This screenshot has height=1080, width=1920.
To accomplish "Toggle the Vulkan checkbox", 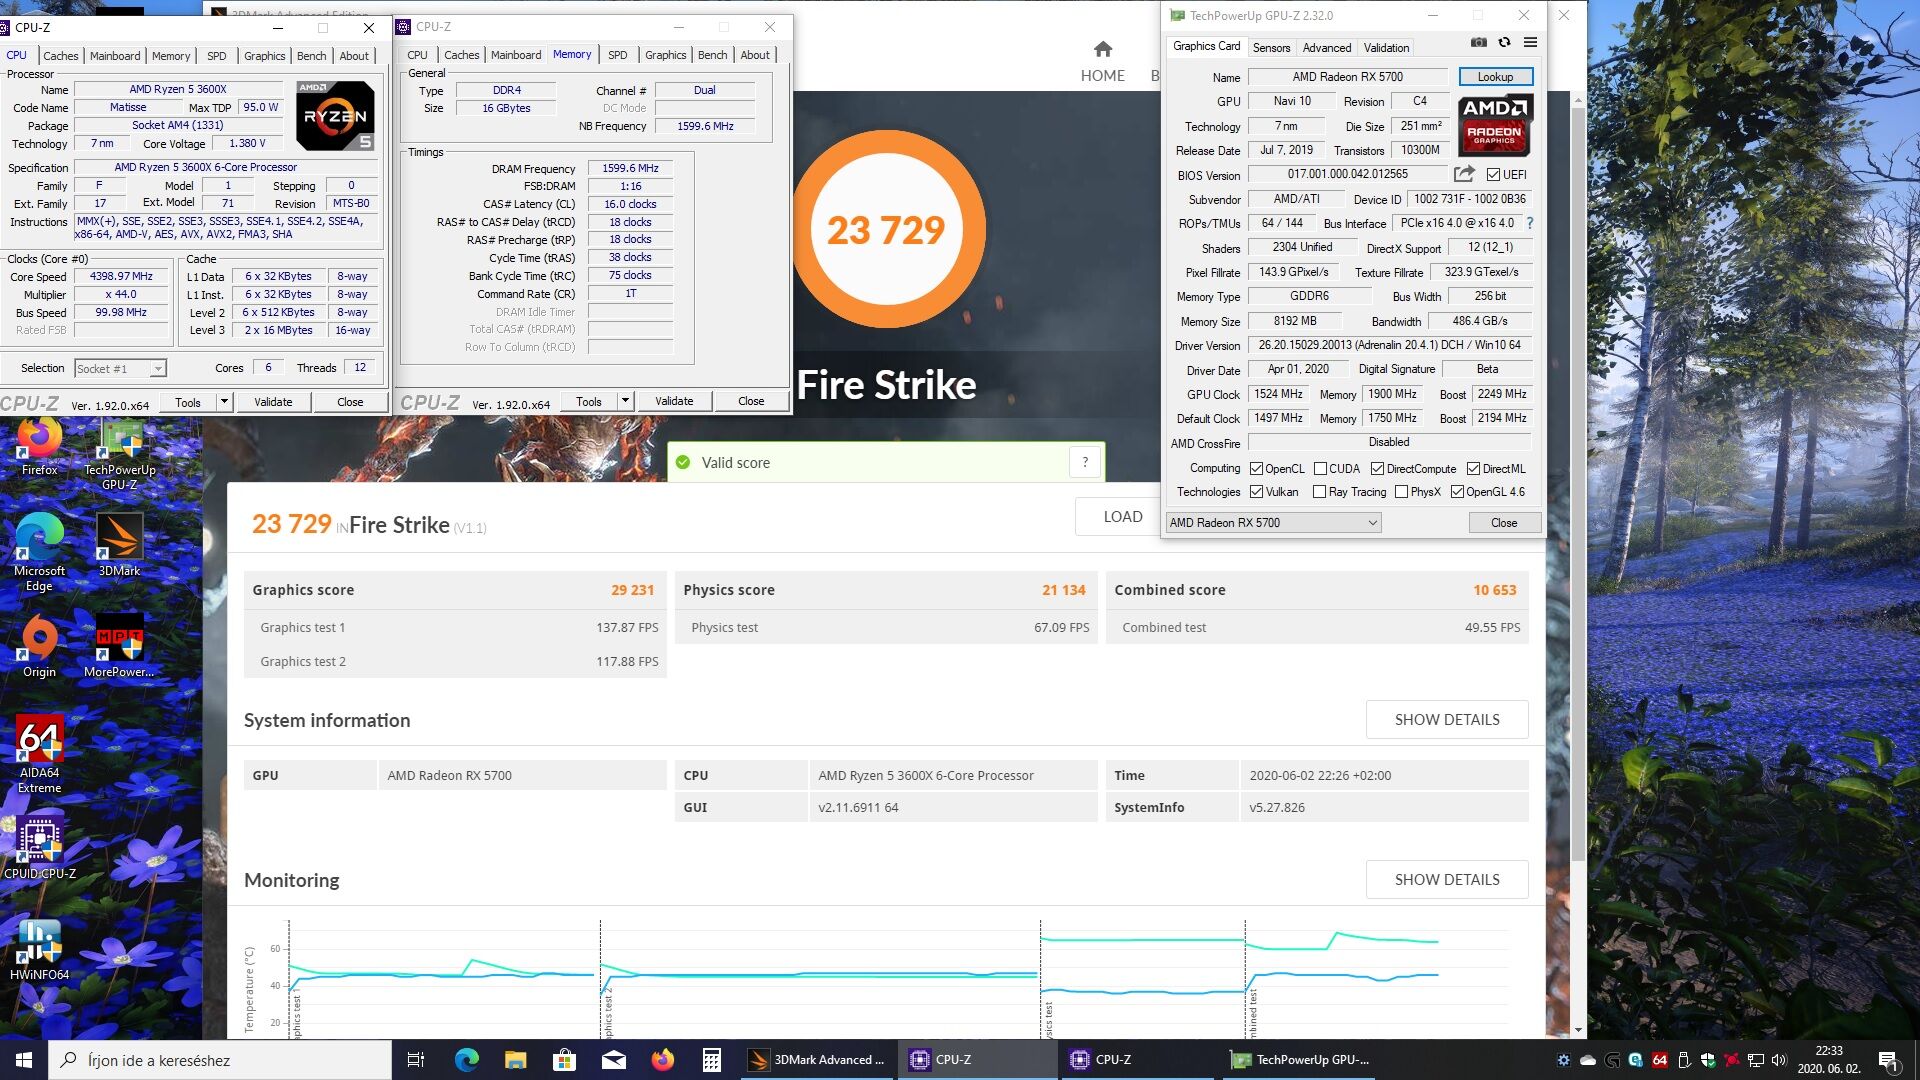I will 1257,492.
